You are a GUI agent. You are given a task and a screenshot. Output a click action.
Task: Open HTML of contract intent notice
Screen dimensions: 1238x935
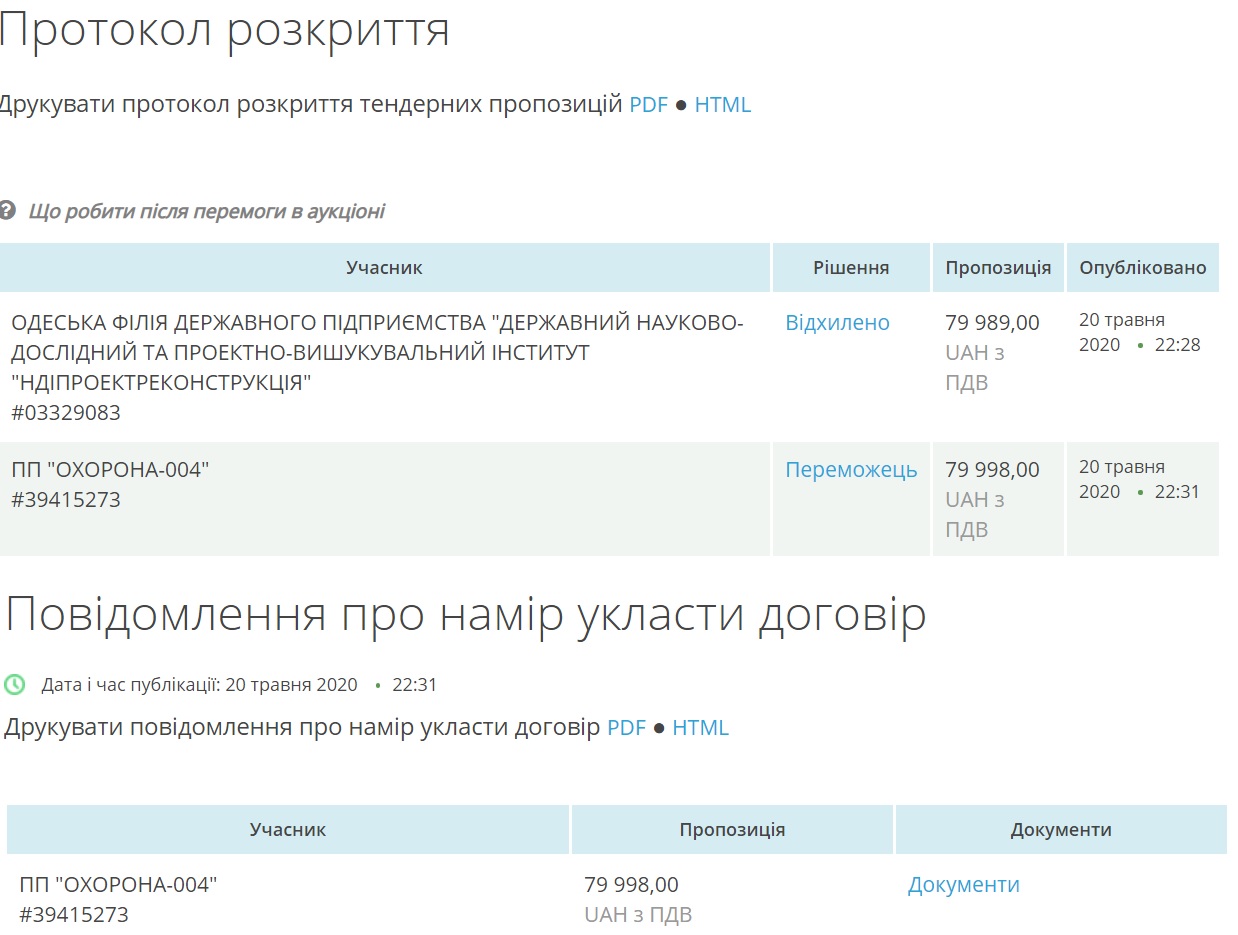click(x=700, y=728)
